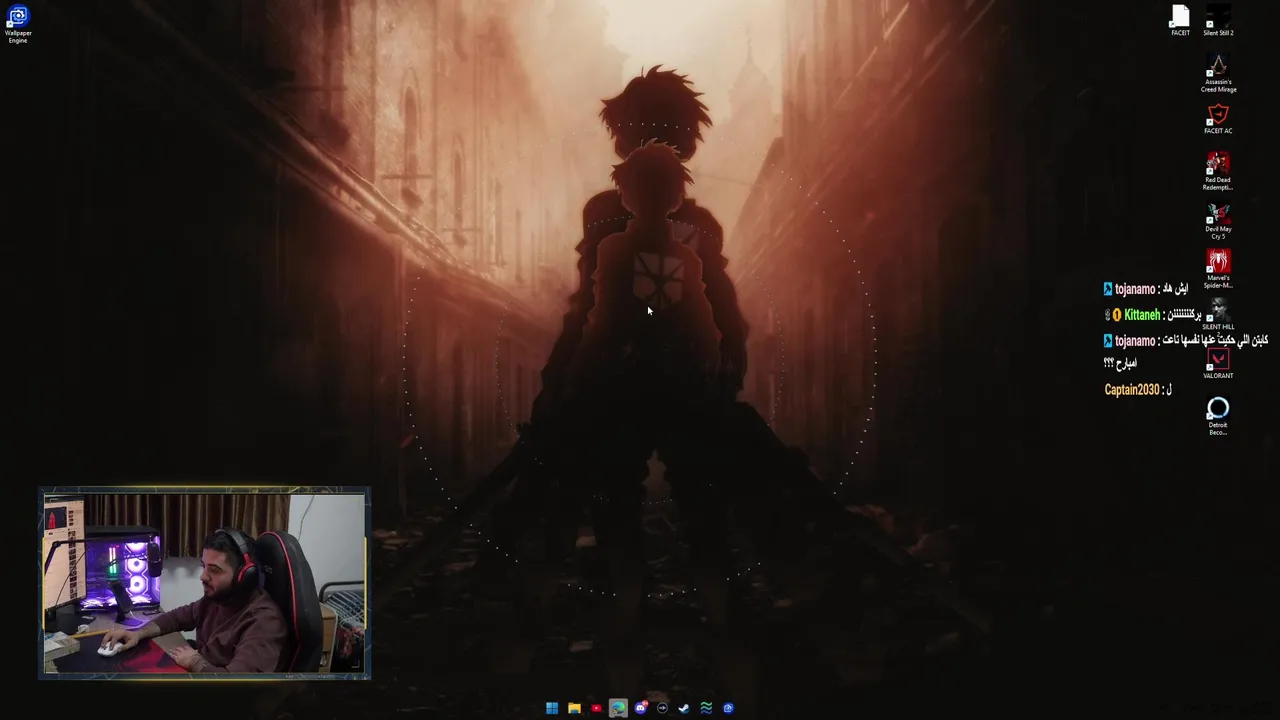
Task: Open the red YouTube taskbar icon
Action: pos(596,708)
